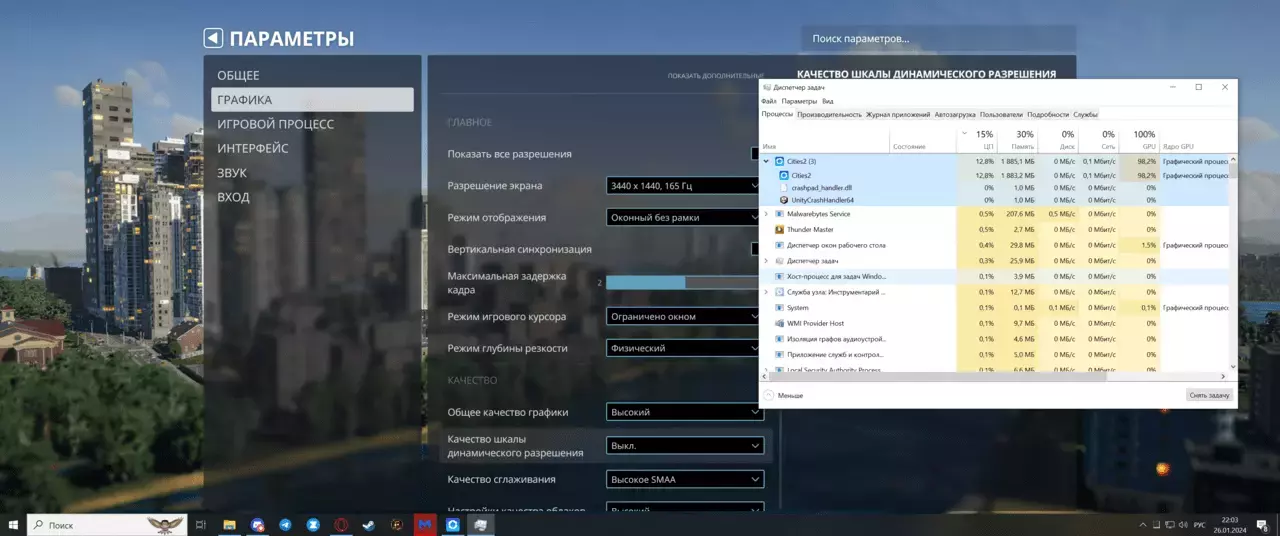The height and width of the screenshot is (536, 1280).
Task: Open Steam from the taskbar
Action: (369, 525)
